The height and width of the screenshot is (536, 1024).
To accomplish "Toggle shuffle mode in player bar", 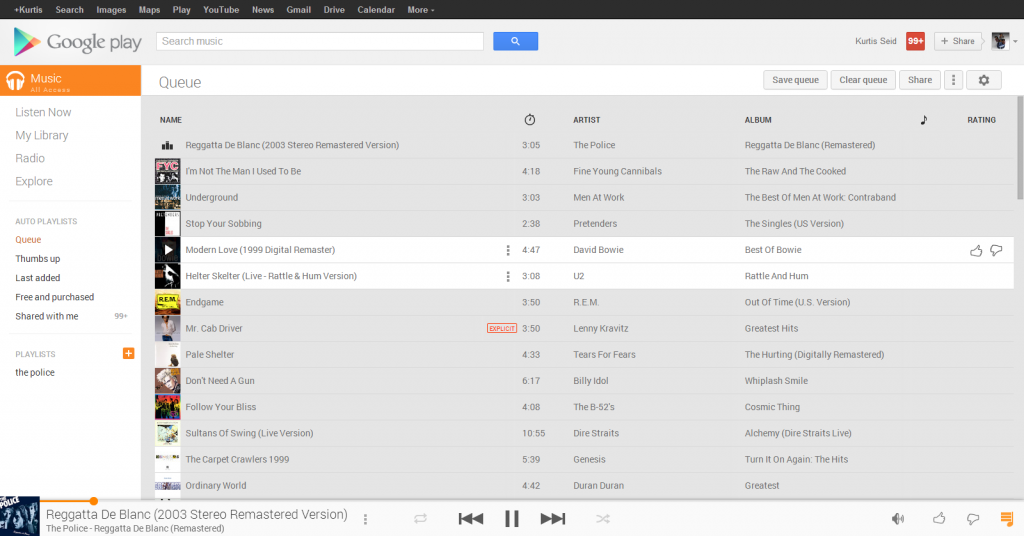I will (x=603, y=518).
